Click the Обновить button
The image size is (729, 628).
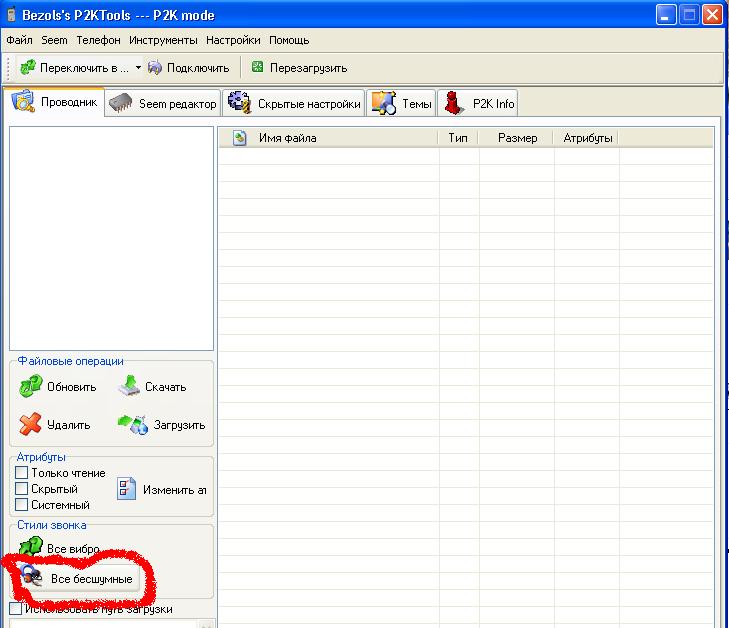point(58,387)
